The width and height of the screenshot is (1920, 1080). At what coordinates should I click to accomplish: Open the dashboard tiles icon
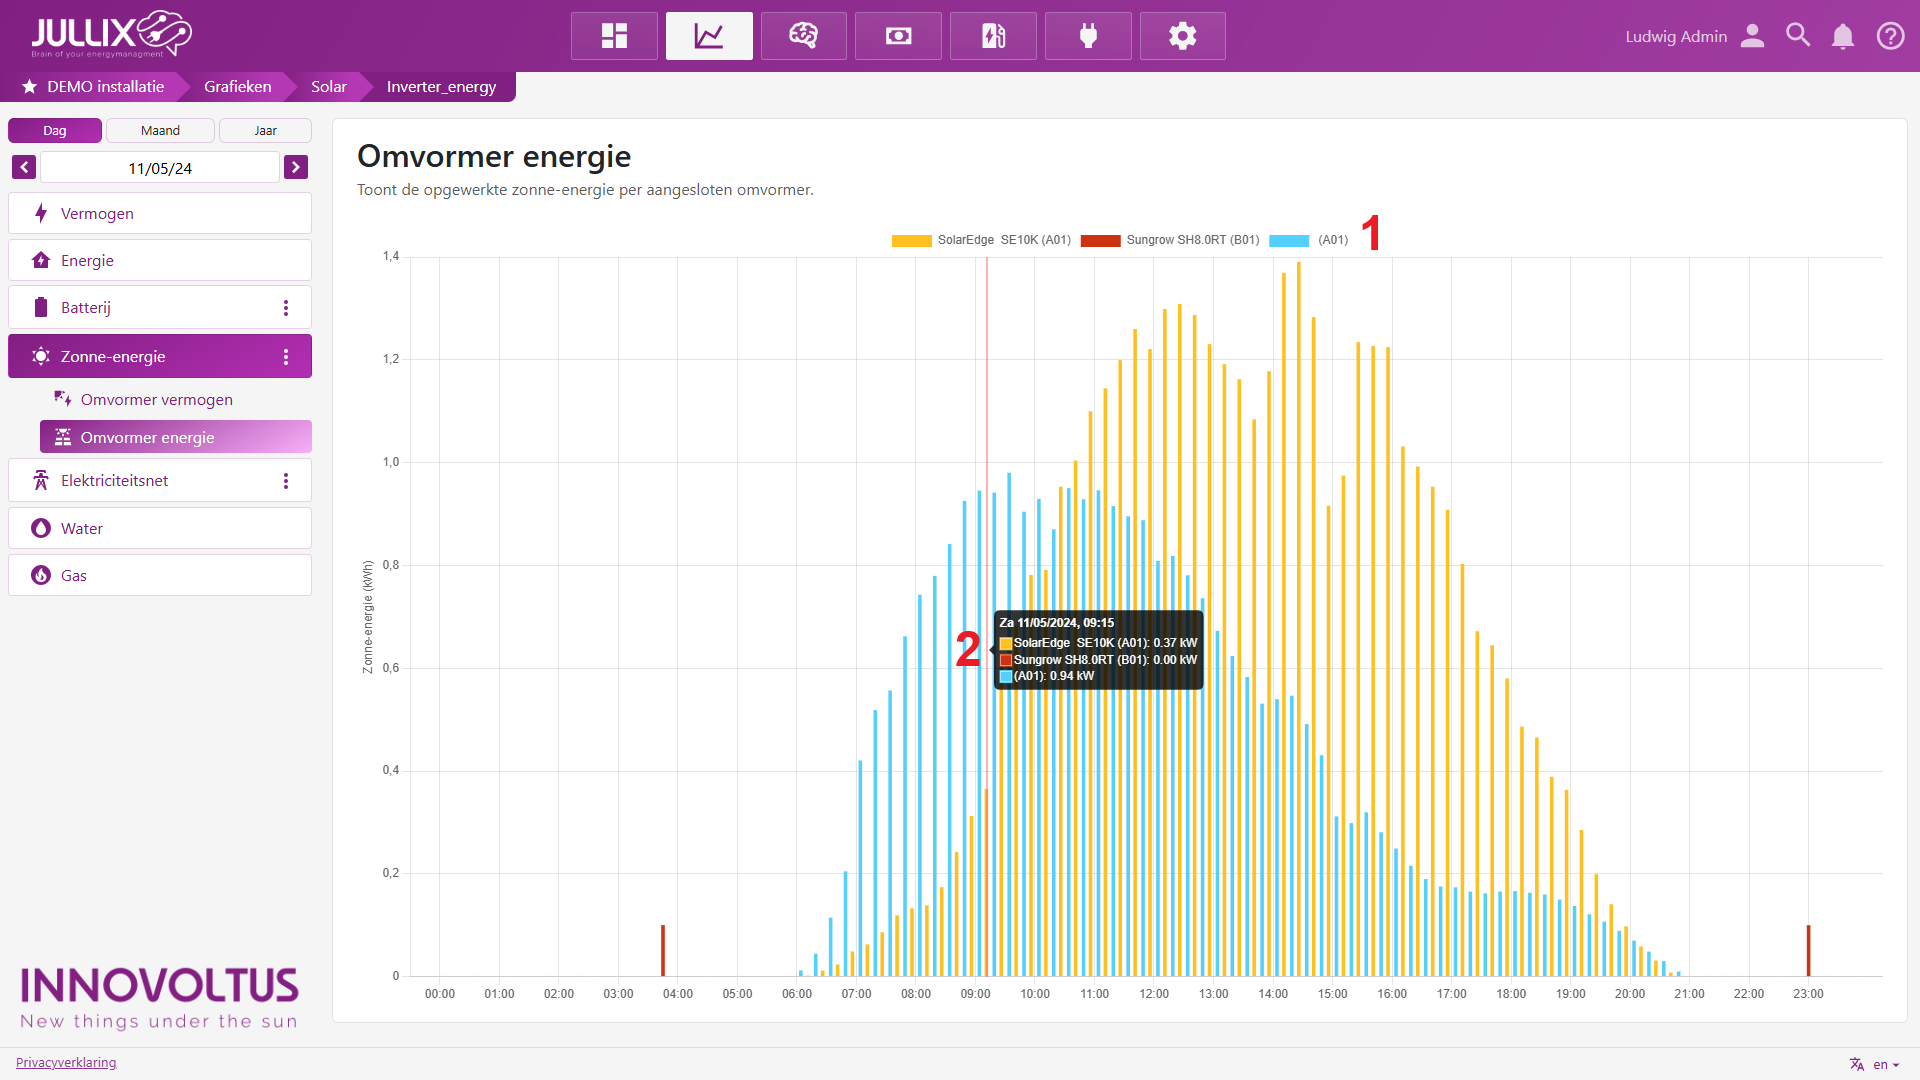(614, 36)
